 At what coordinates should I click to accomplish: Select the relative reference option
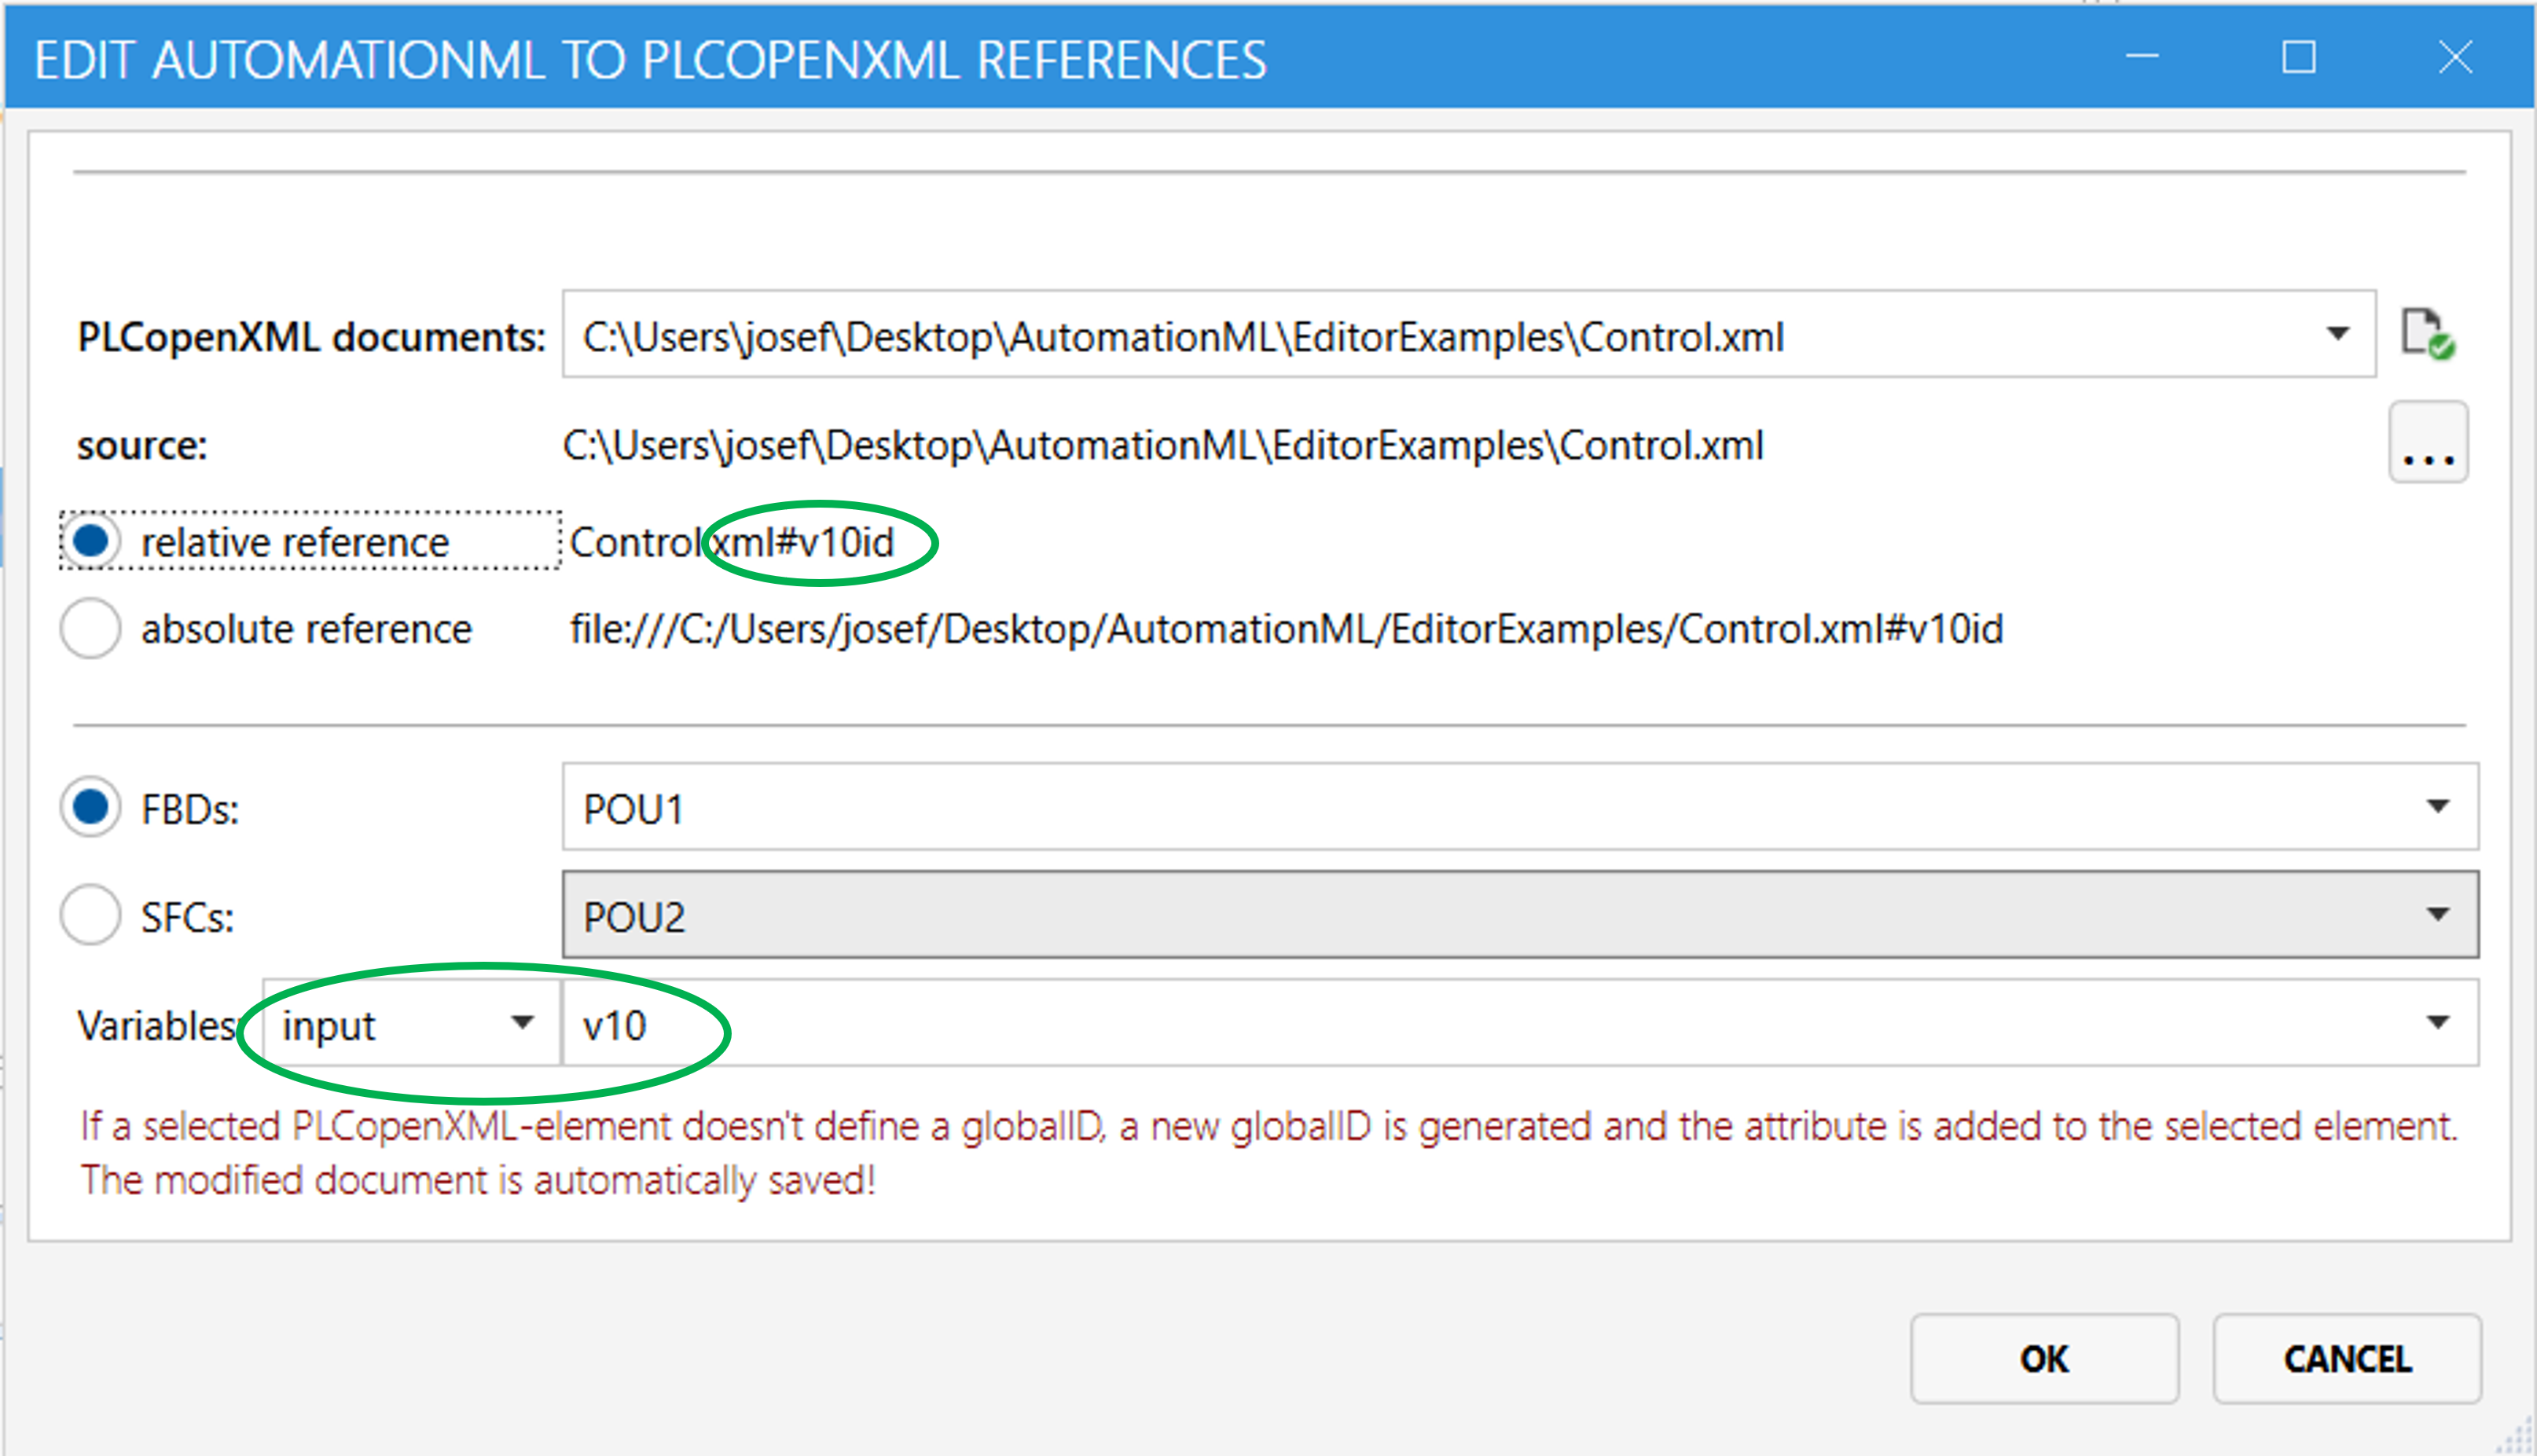[x=91, y=541]
